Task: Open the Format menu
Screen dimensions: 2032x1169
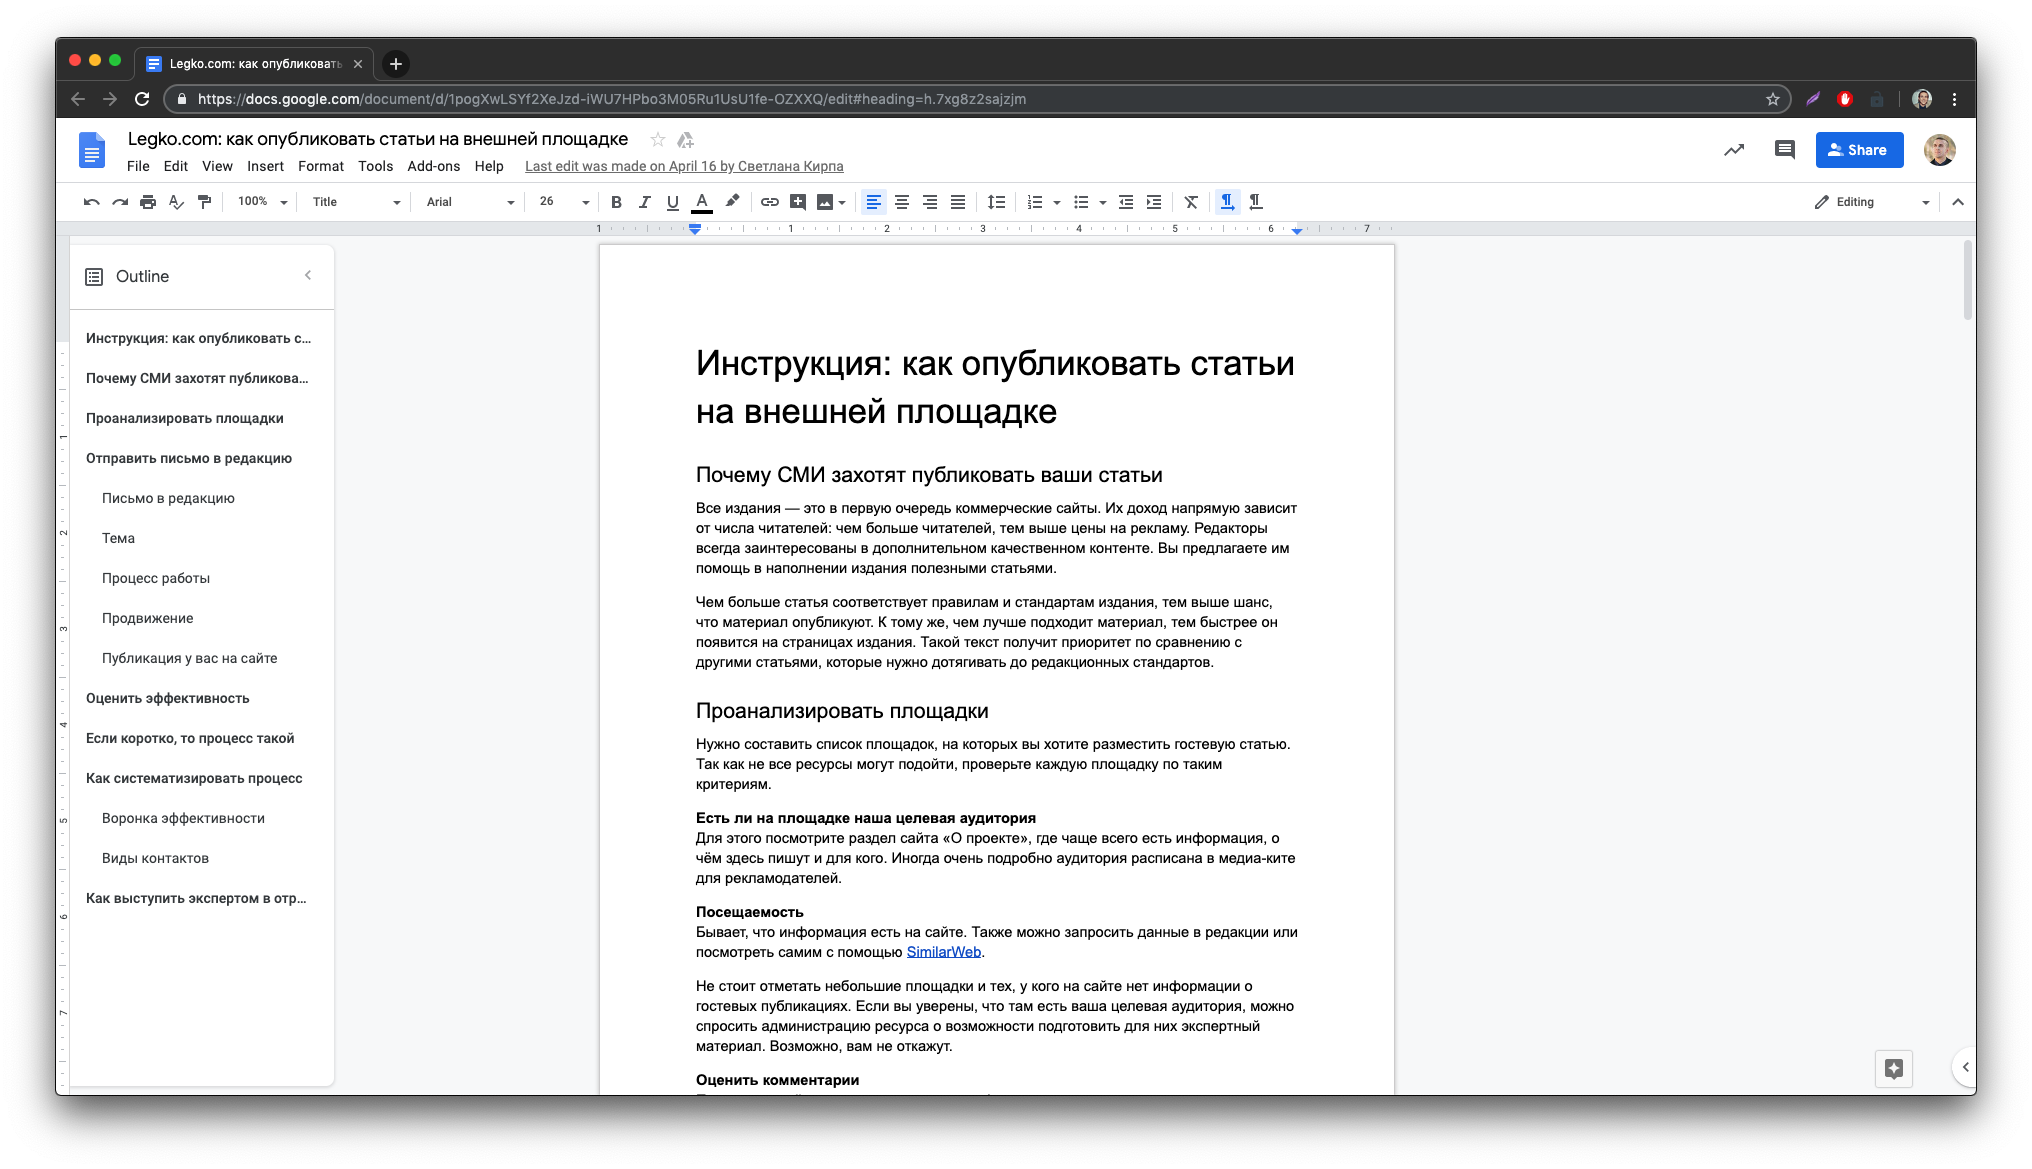Action: (321, 165)
